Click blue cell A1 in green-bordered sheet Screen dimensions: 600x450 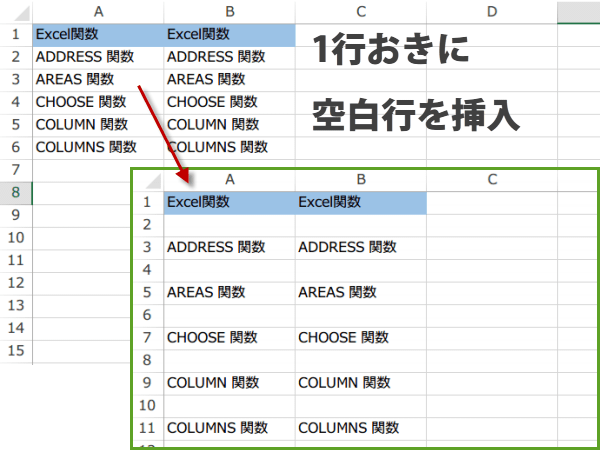(x=230, y=203)
